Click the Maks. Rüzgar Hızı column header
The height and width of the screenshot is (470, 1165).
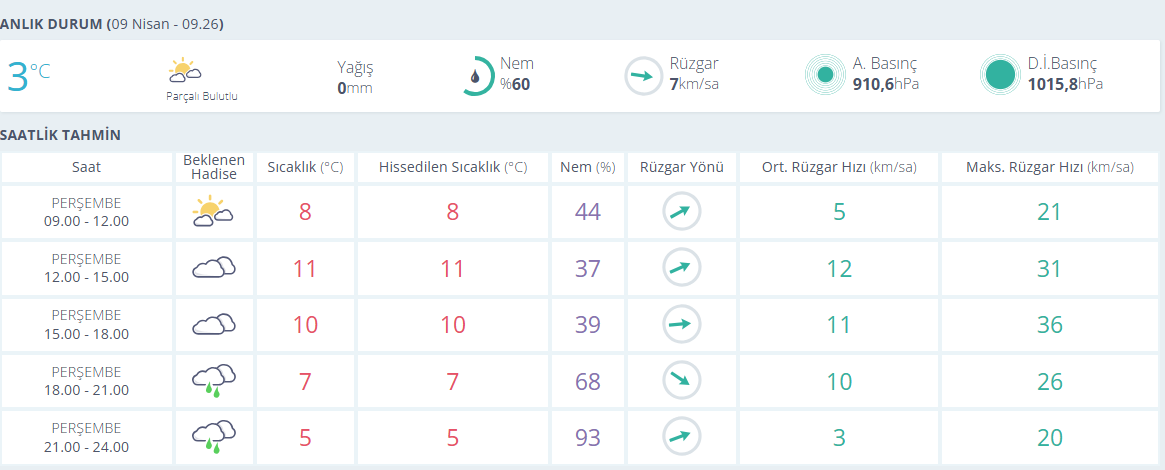coord(1049,167)
